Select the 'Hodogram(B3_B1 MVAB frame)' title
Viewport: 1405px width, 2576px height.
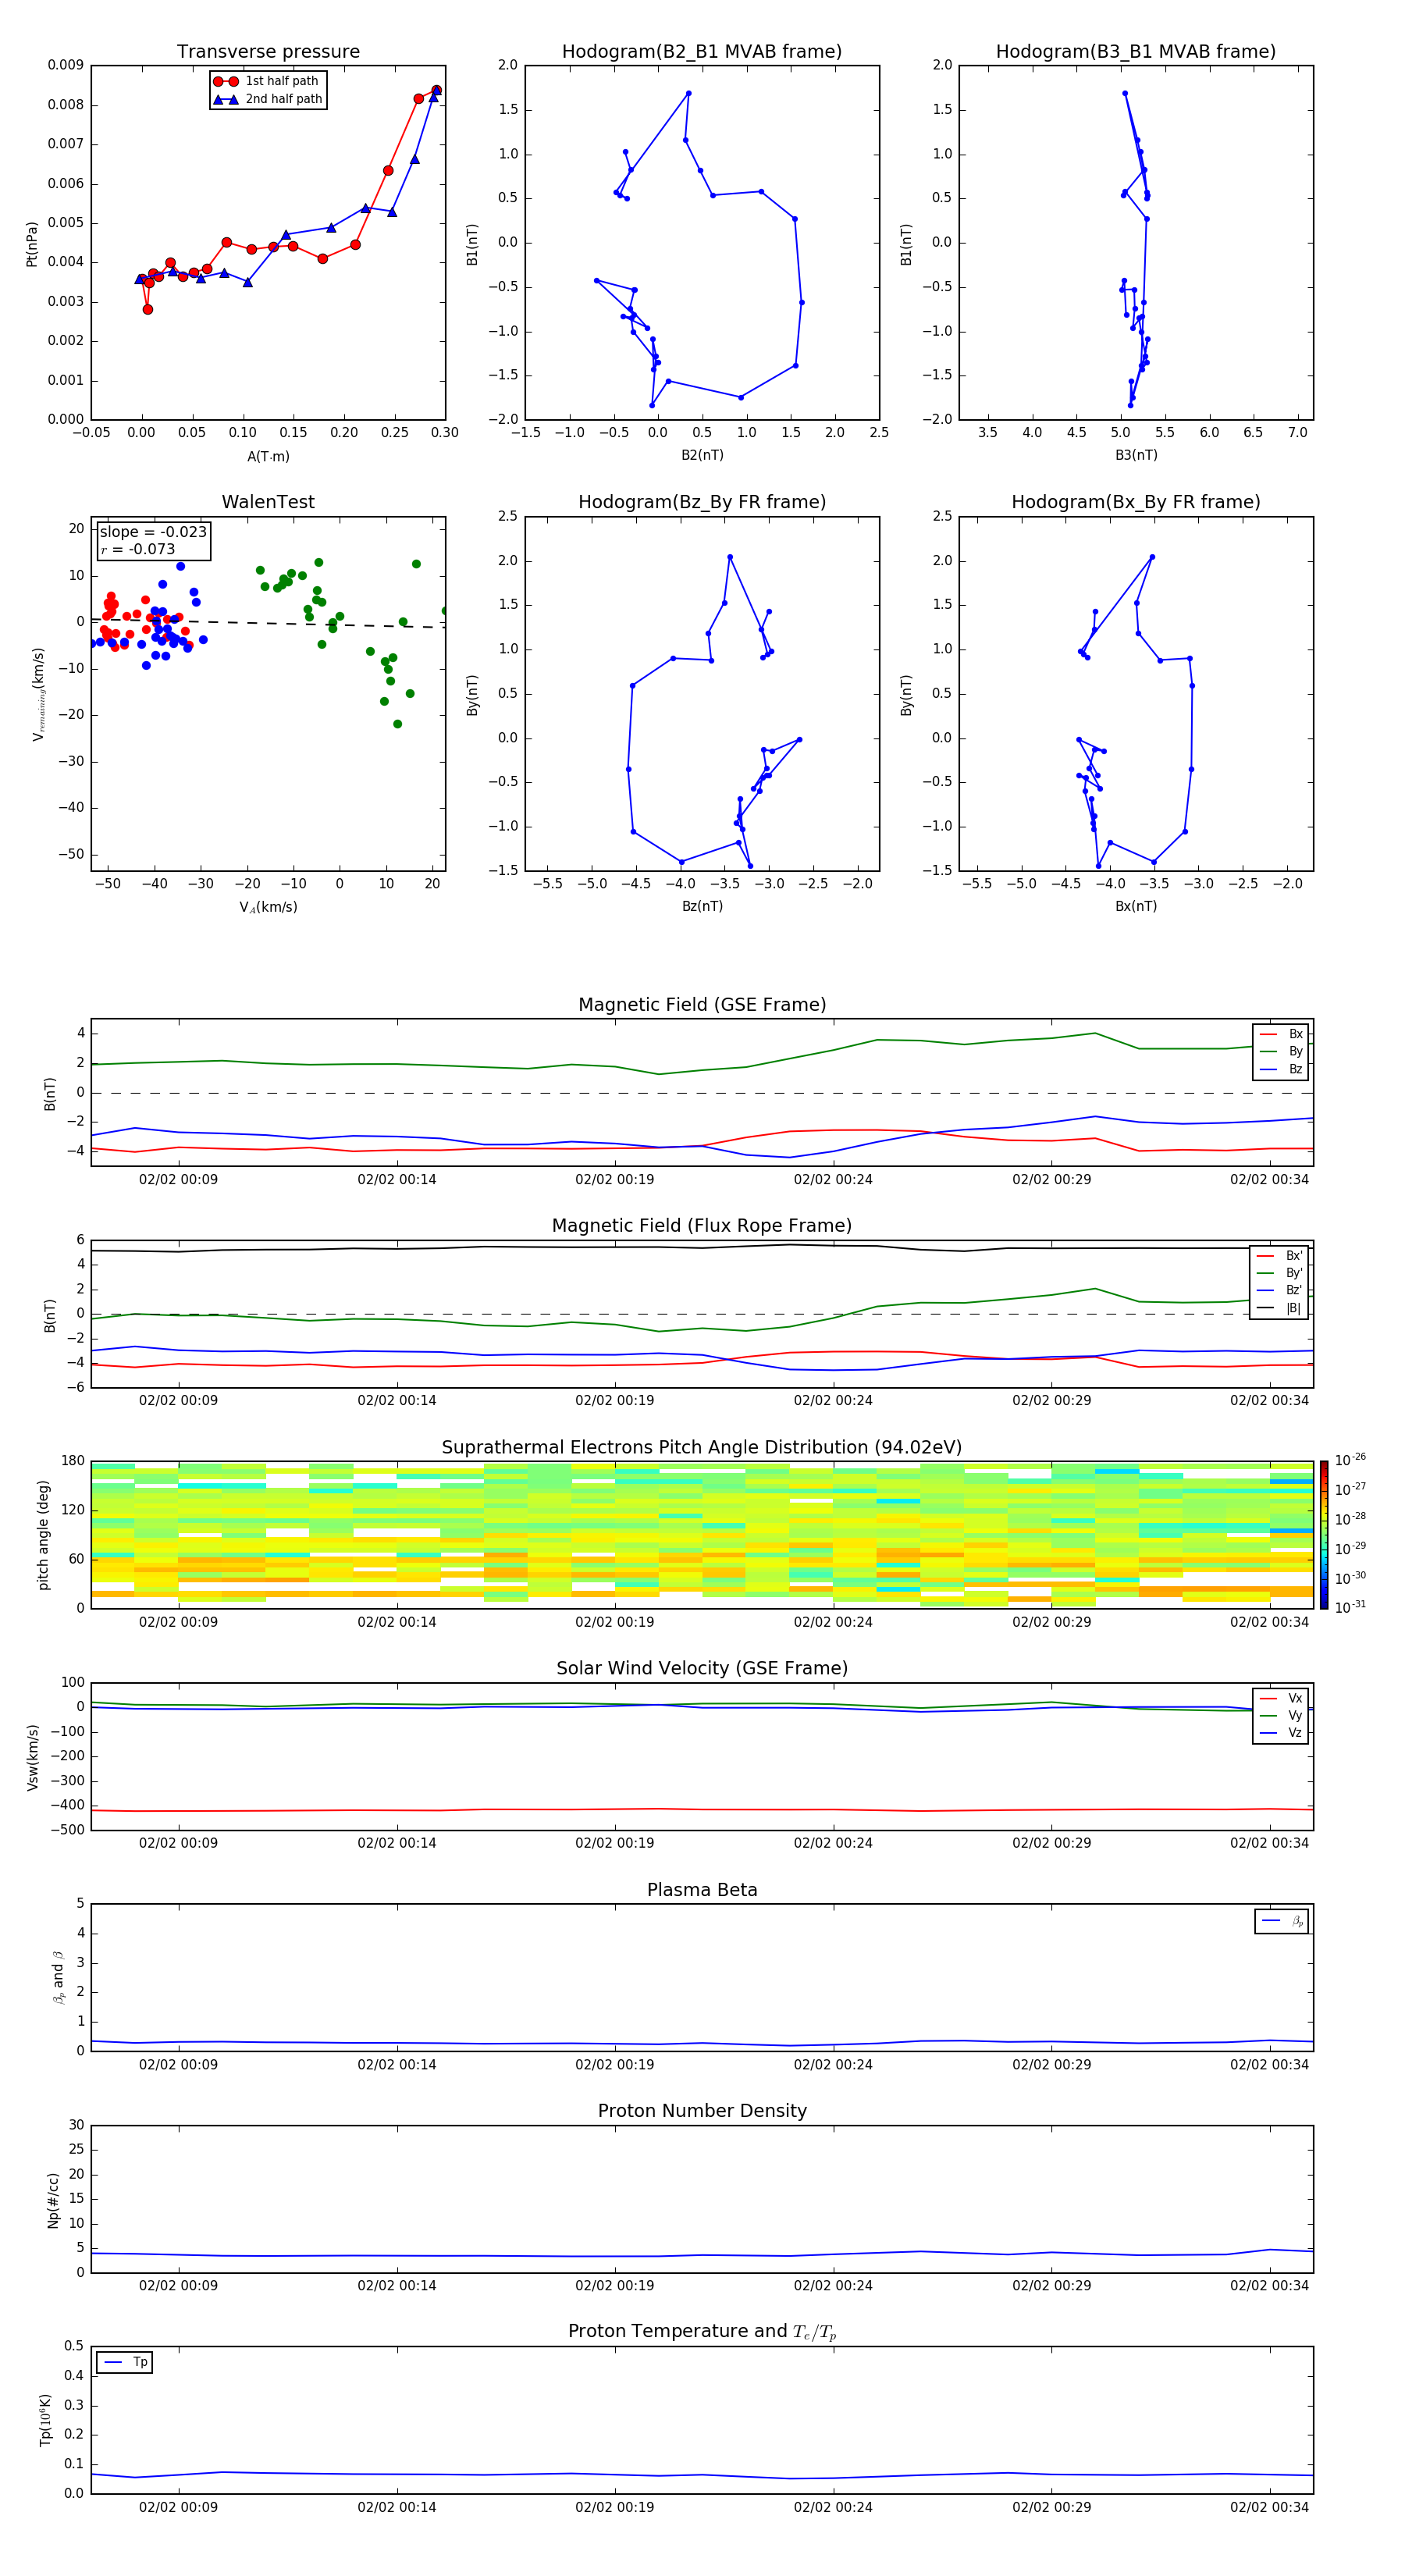click(1136, 52)
